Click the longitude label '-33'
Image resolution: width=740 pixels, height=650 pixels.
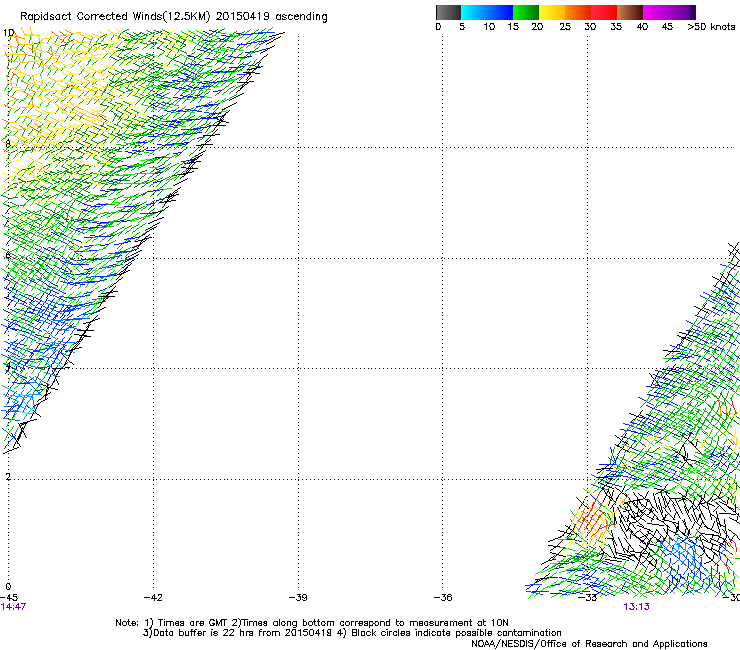[x=588, y=598]
